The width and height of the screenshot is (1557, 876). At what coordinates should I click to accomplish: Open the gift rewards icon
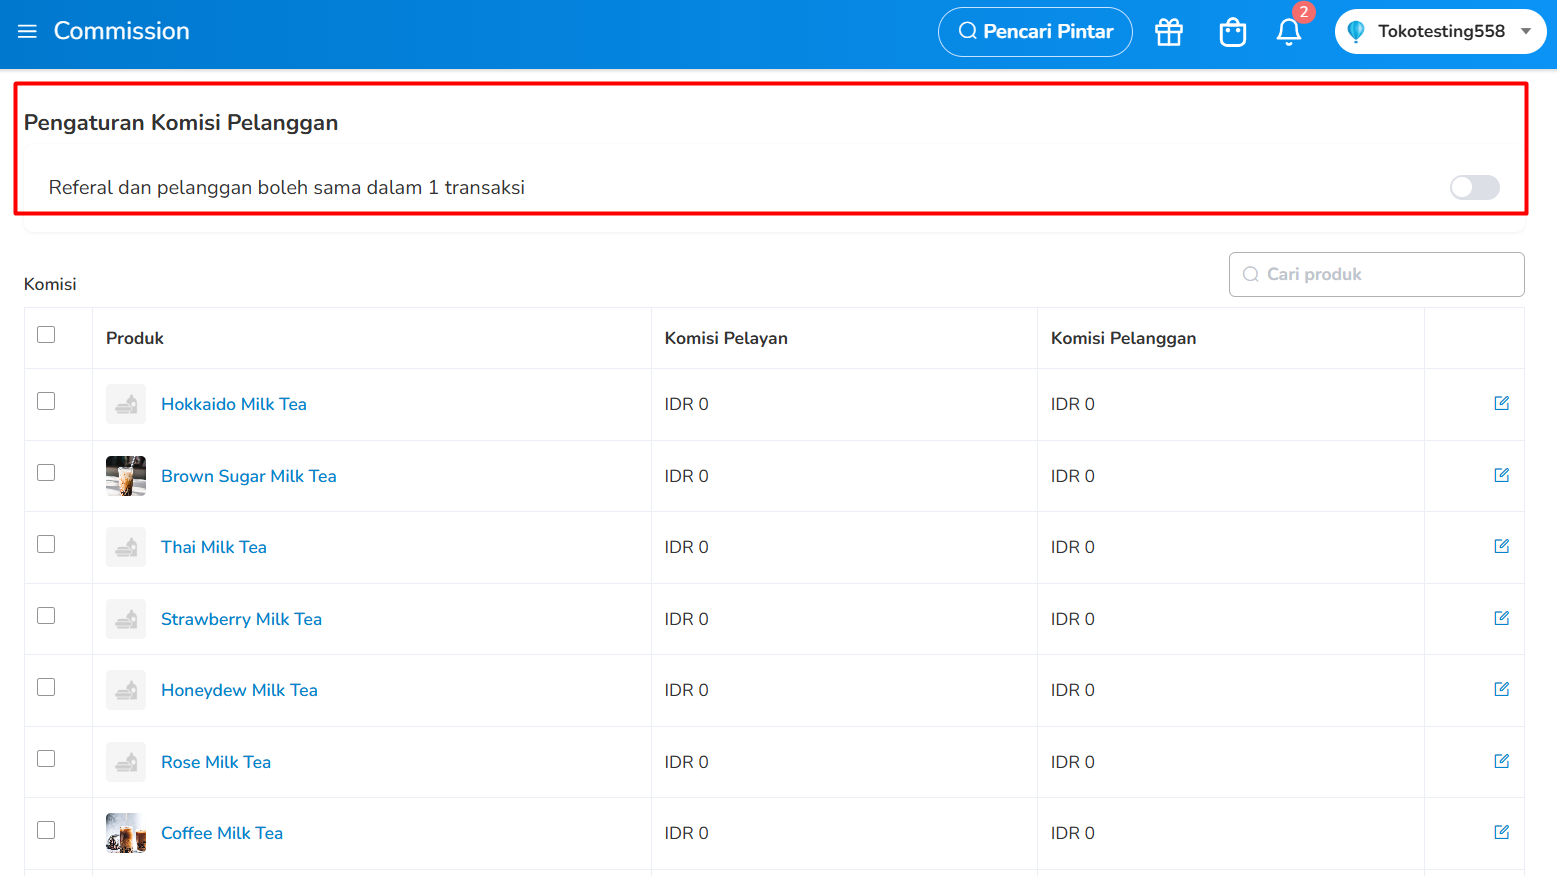[1169, 32]
